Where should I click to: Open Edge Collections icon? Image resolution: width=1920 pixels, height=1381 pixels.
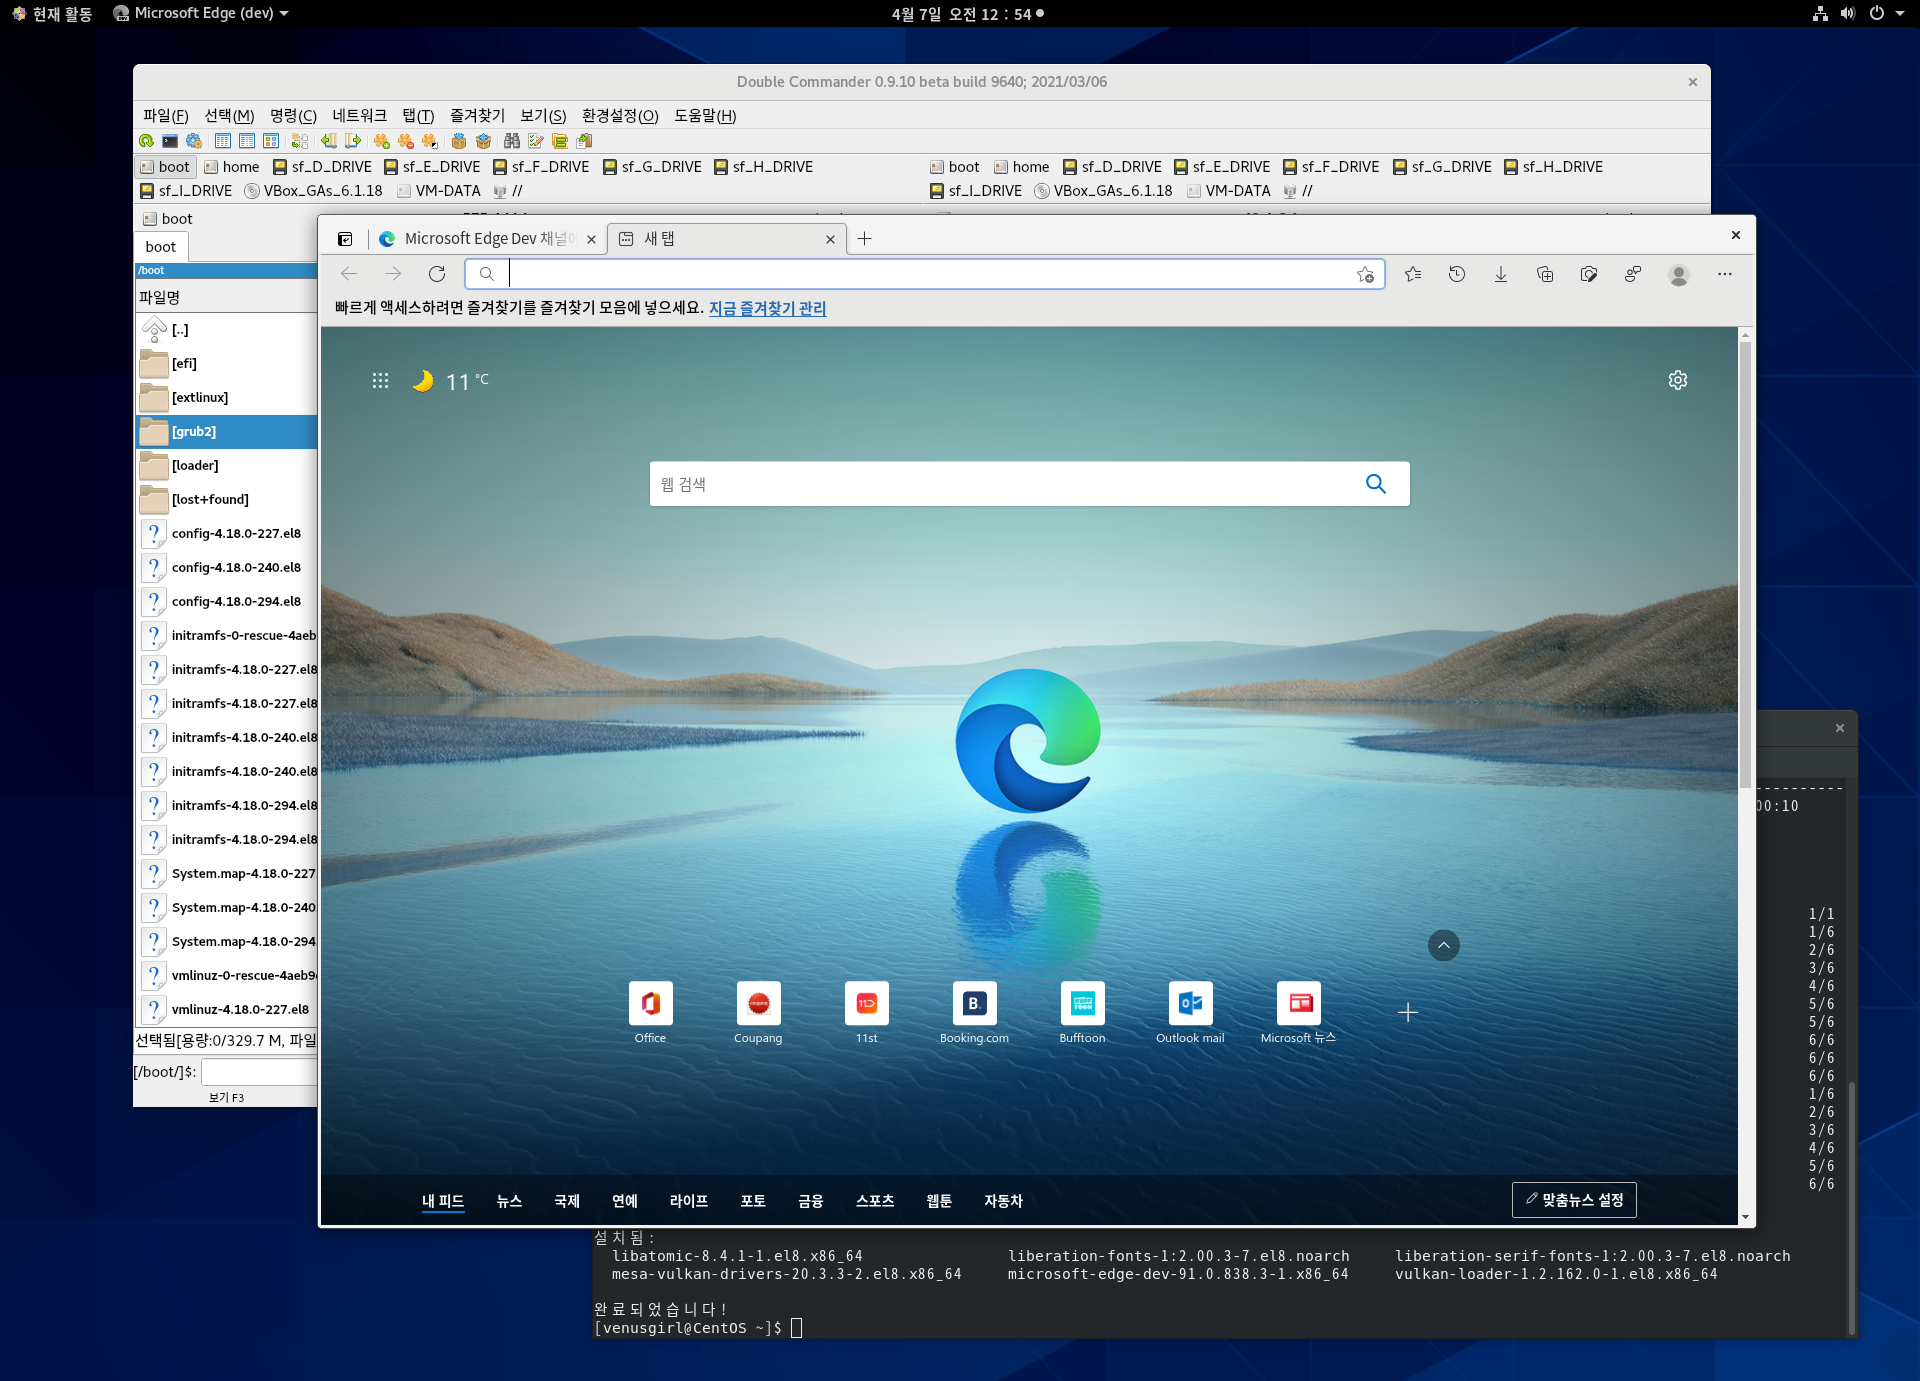(1545, 274)
